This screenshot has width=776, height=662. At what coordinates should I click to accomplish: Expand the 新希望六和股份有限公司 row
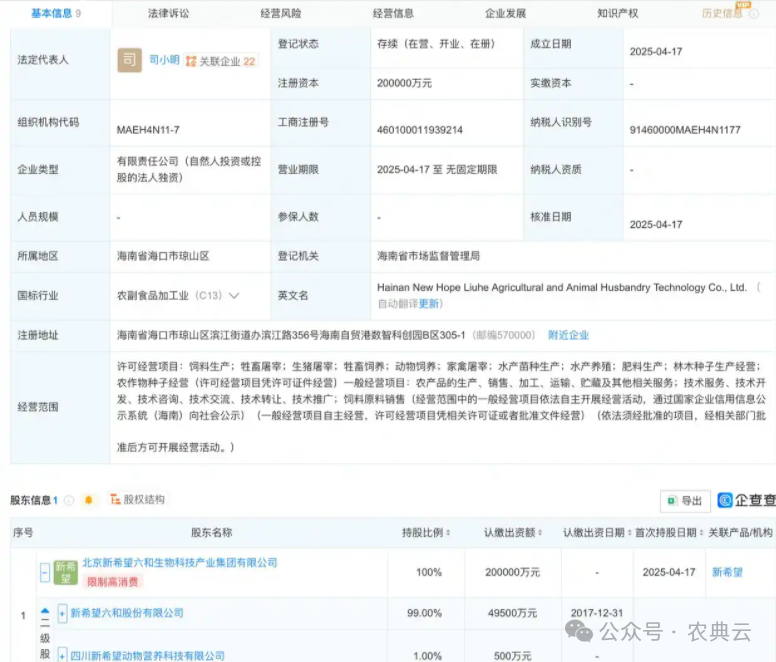point(62,614)
